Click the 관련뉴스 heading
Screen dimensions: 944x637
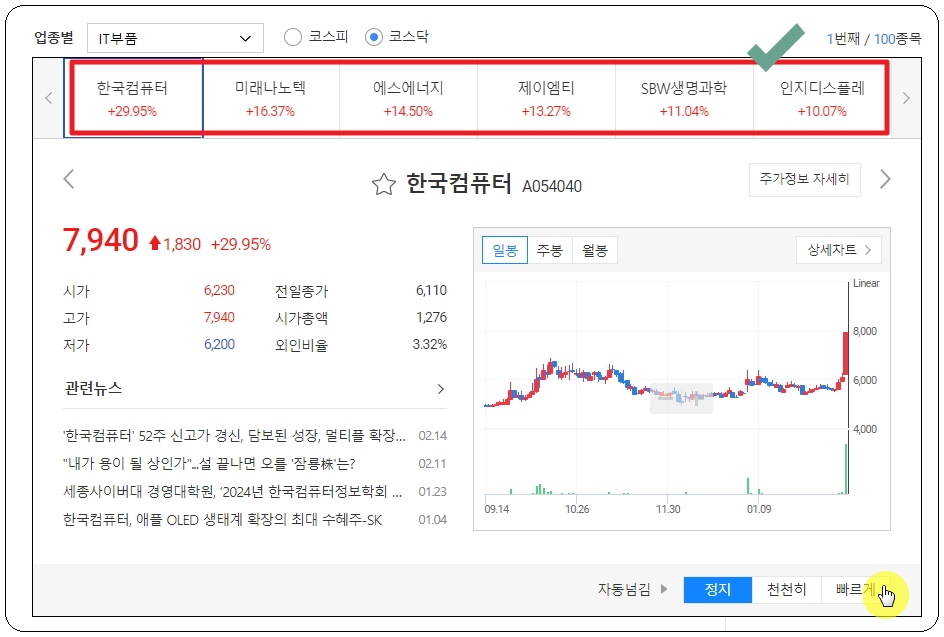[x=93, y=388]
